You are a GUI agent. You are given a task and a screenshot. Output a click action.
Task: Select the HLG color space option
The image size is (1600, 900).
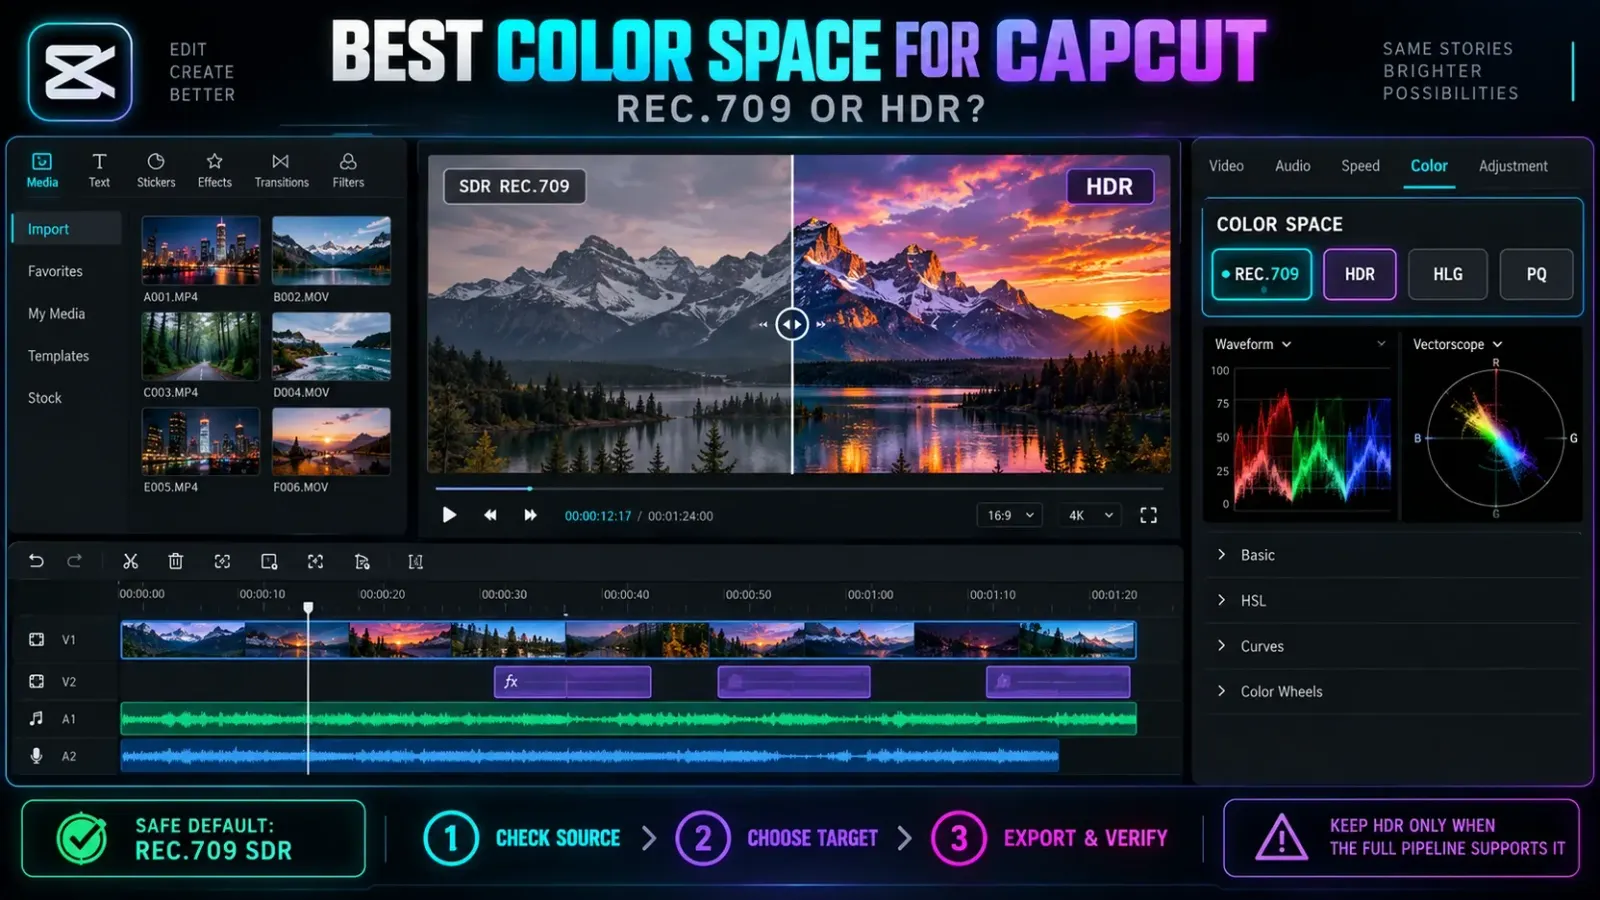click(1447, 274)
